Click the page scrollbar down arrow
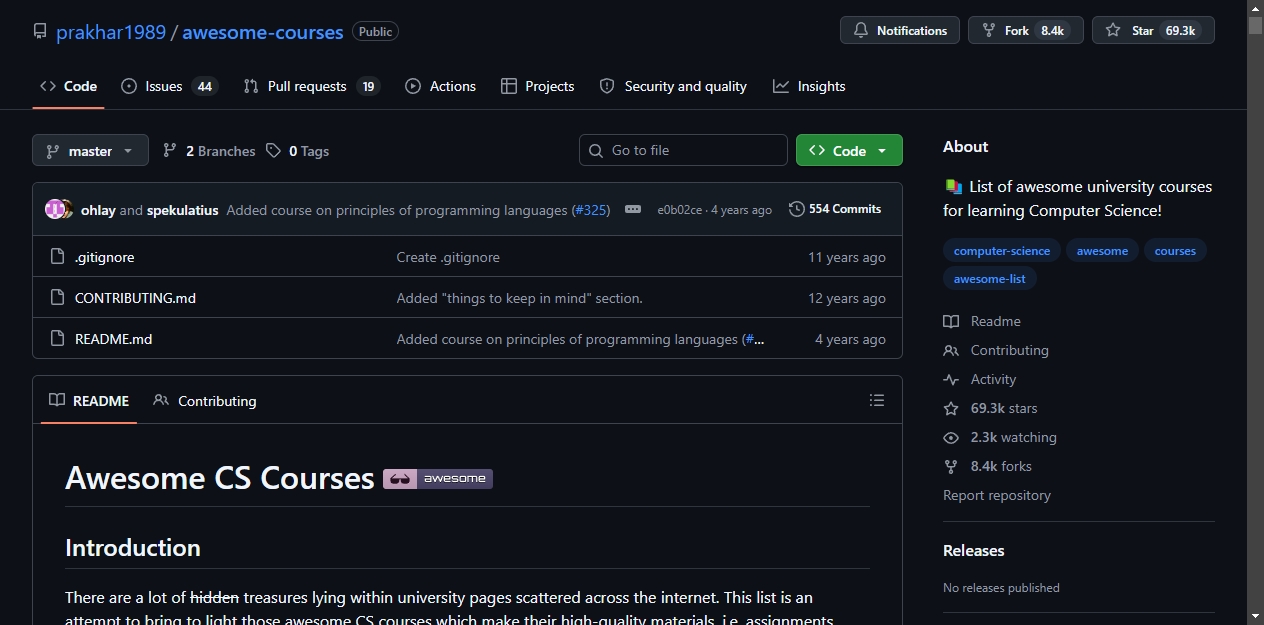The height and width of the screenshot is (625, 1264). click(1255, 616)
